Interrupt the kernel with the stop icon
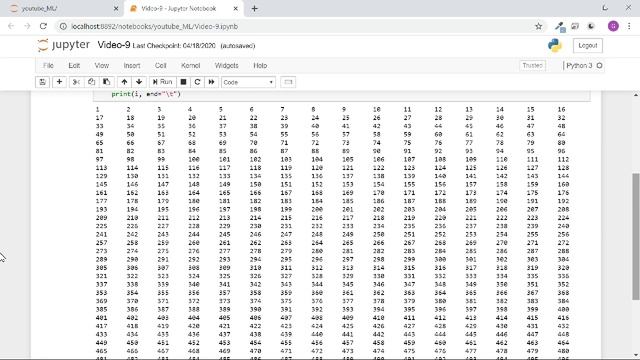Viewport: 640px width, 360px height. (183, 82)
